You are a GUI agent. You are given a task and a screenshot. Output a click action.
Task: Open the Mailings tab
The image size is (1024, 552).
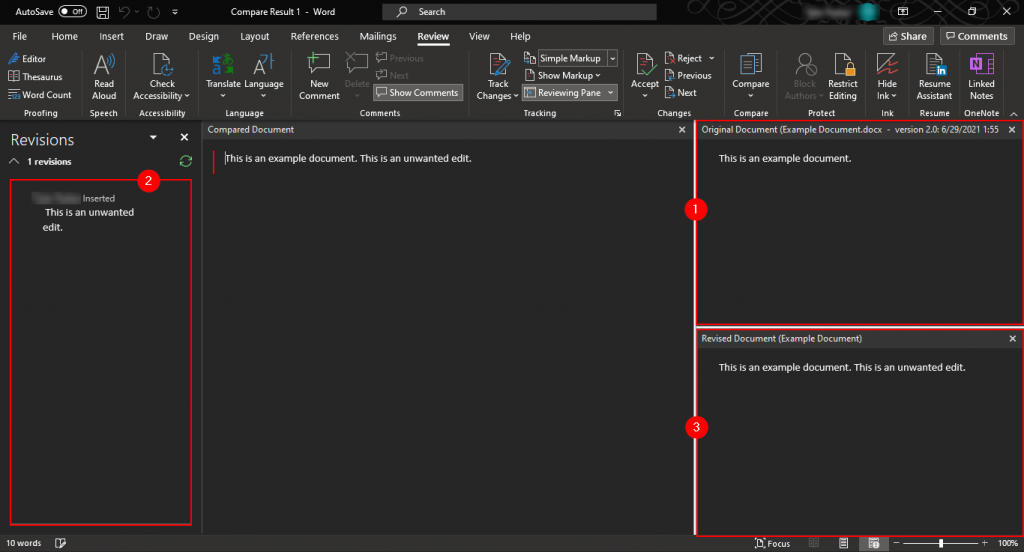tap(377, 37)
